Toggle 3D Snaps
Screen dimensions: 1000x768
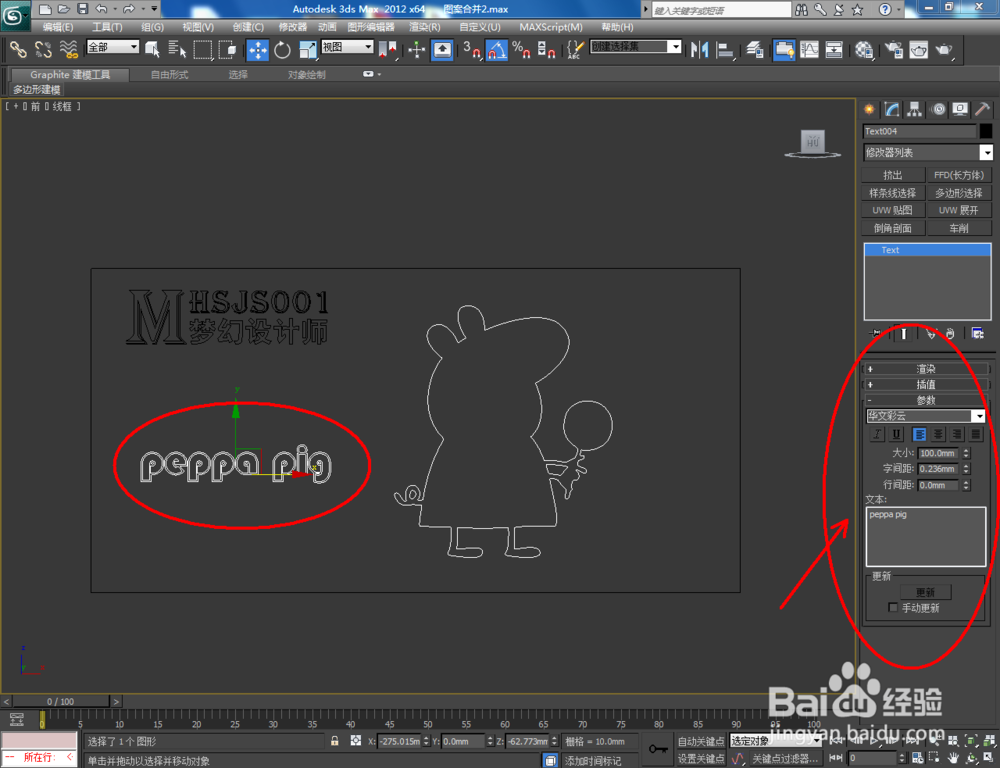[471, 49]
